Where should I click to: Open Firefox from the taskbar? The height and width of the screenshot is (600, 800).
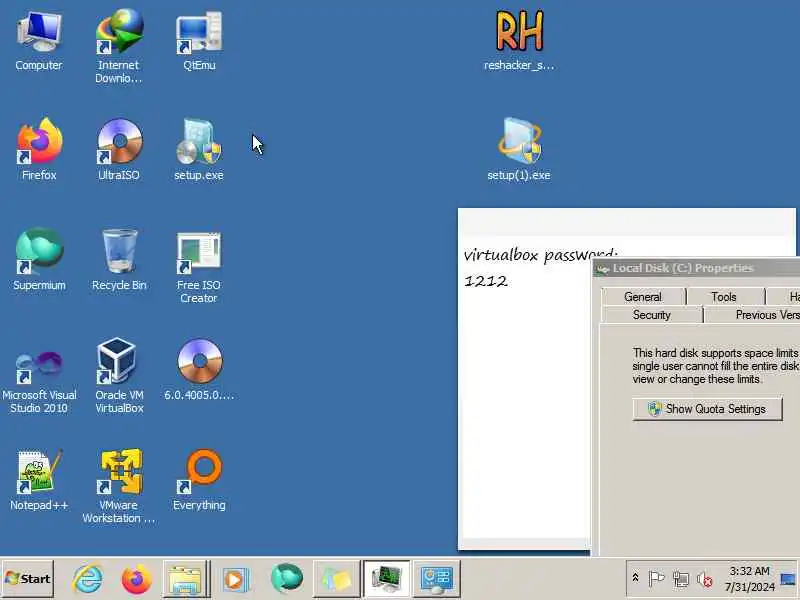tap(136, 579)
